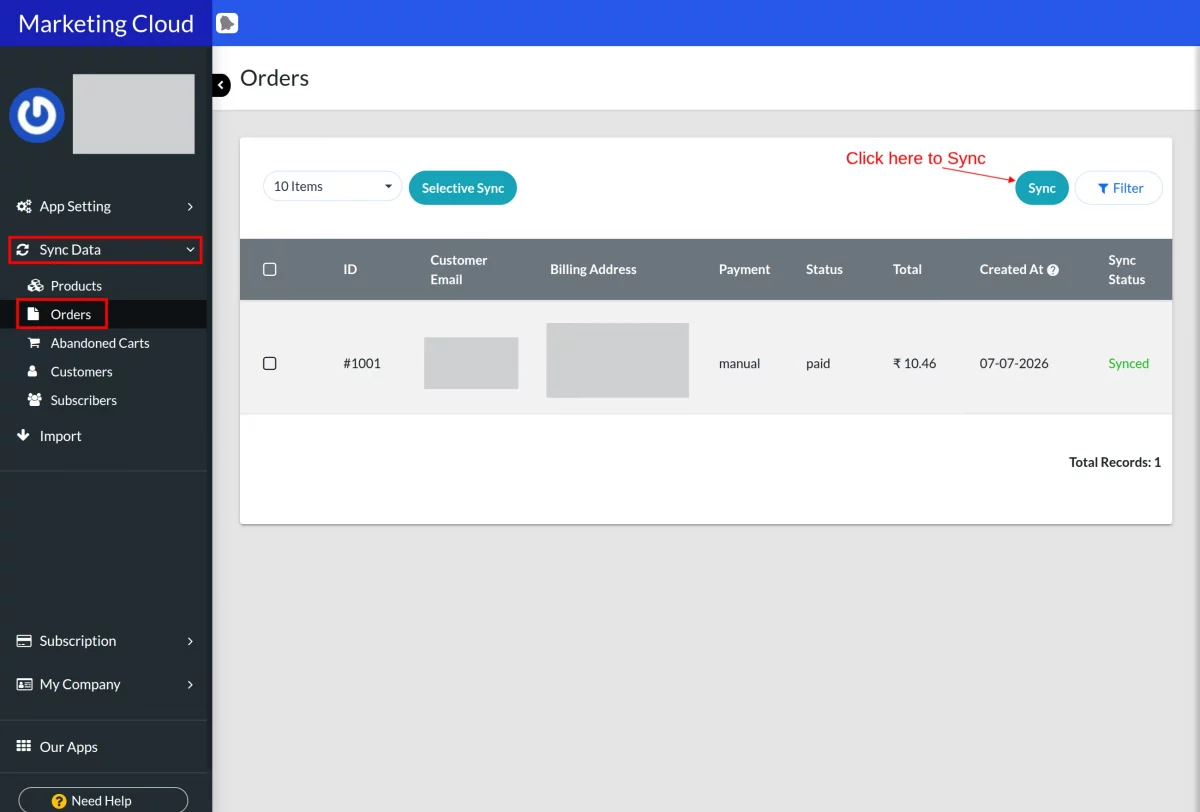Screen dimensions: 1200x812
Task: Open the Filter button
Action: pyautogui.click(x=1119, y=188)
